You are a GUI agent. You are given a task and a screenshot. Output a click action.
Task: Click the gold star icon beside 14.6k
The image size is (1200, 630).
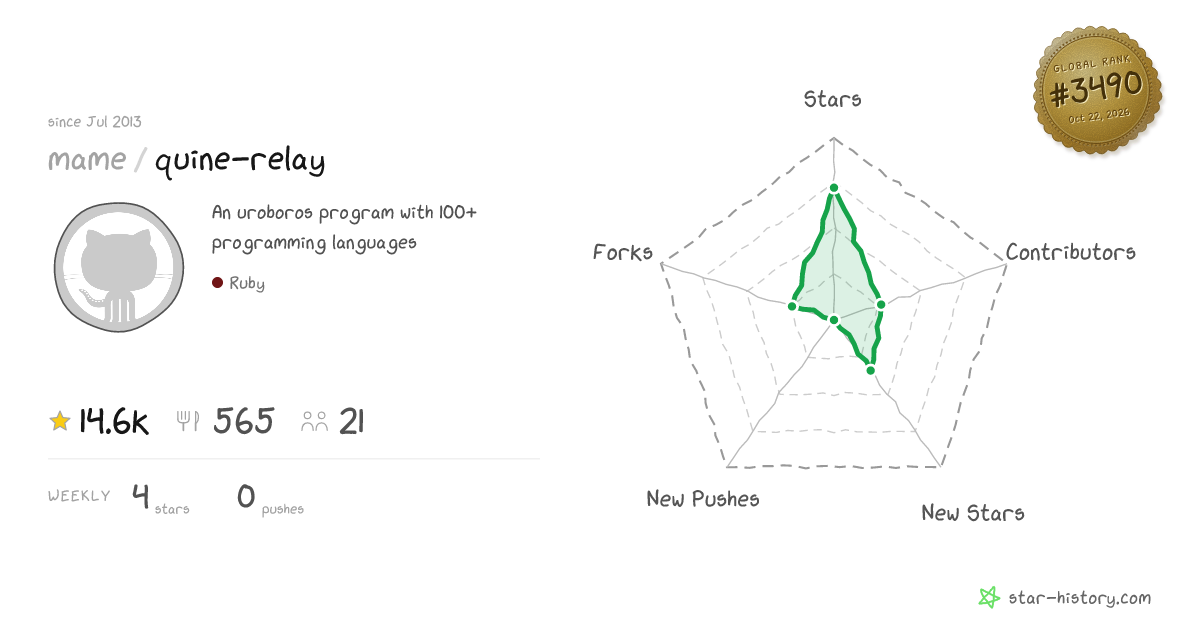pos(60,422)
